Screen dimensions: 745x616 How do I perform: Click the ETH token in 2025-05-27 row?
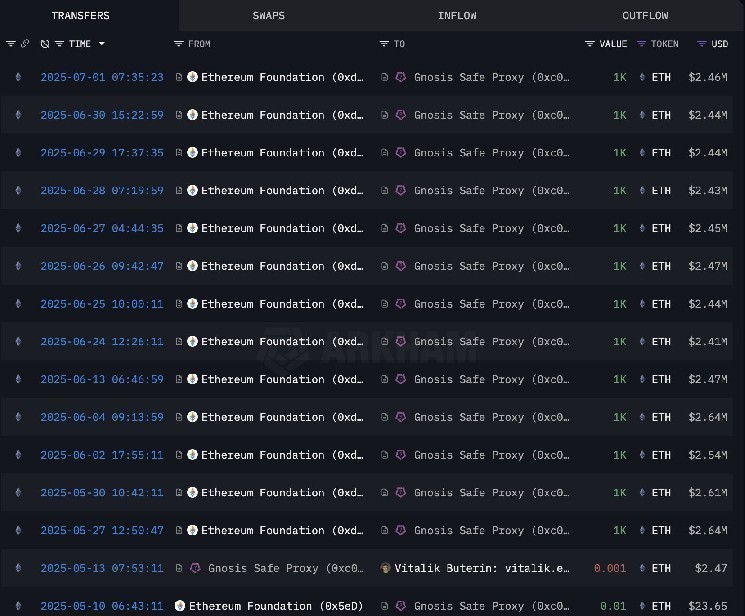[661, 530]
